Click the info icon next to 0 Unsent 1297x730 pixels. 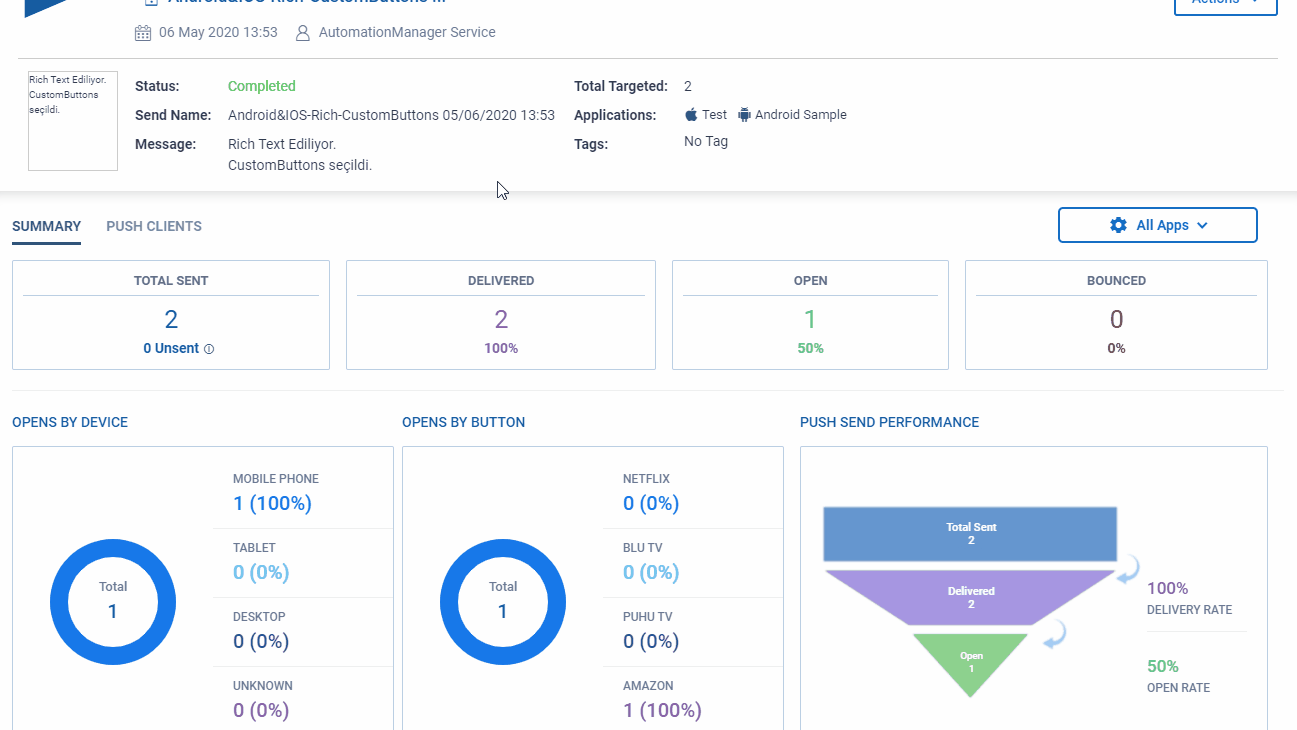point(209,349)
